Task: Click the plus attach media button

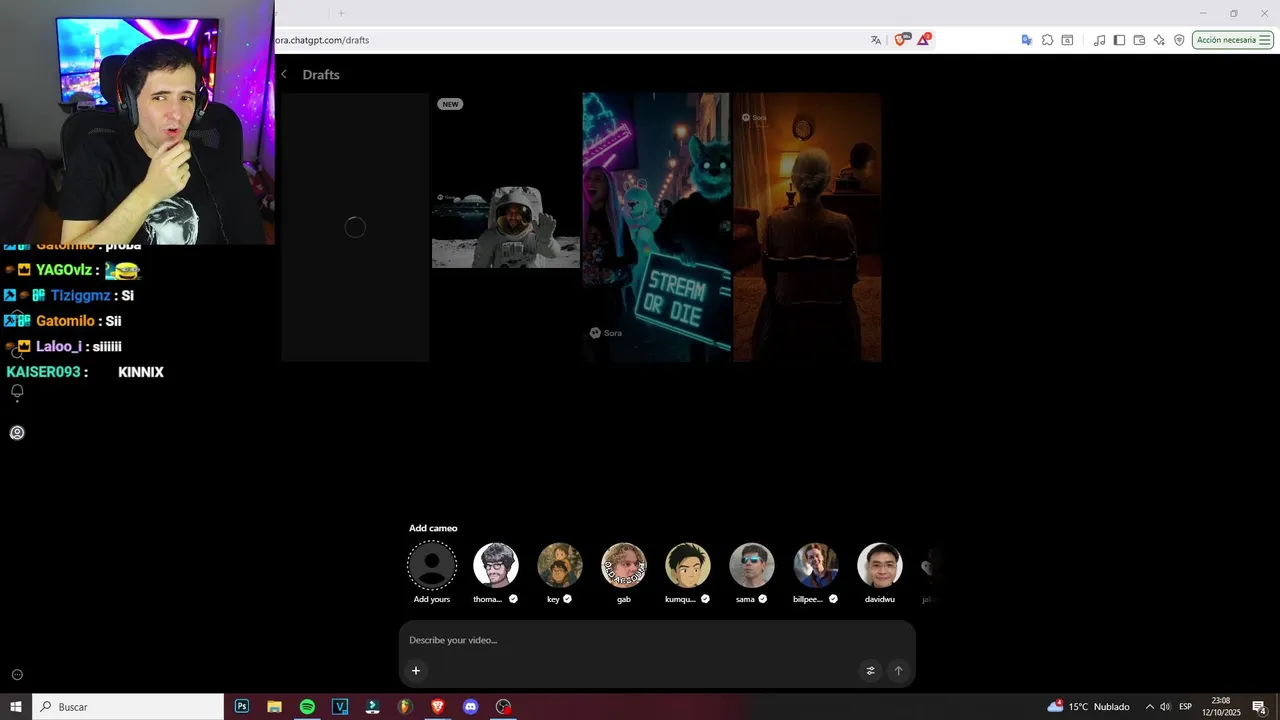Action: click(416, 671)
